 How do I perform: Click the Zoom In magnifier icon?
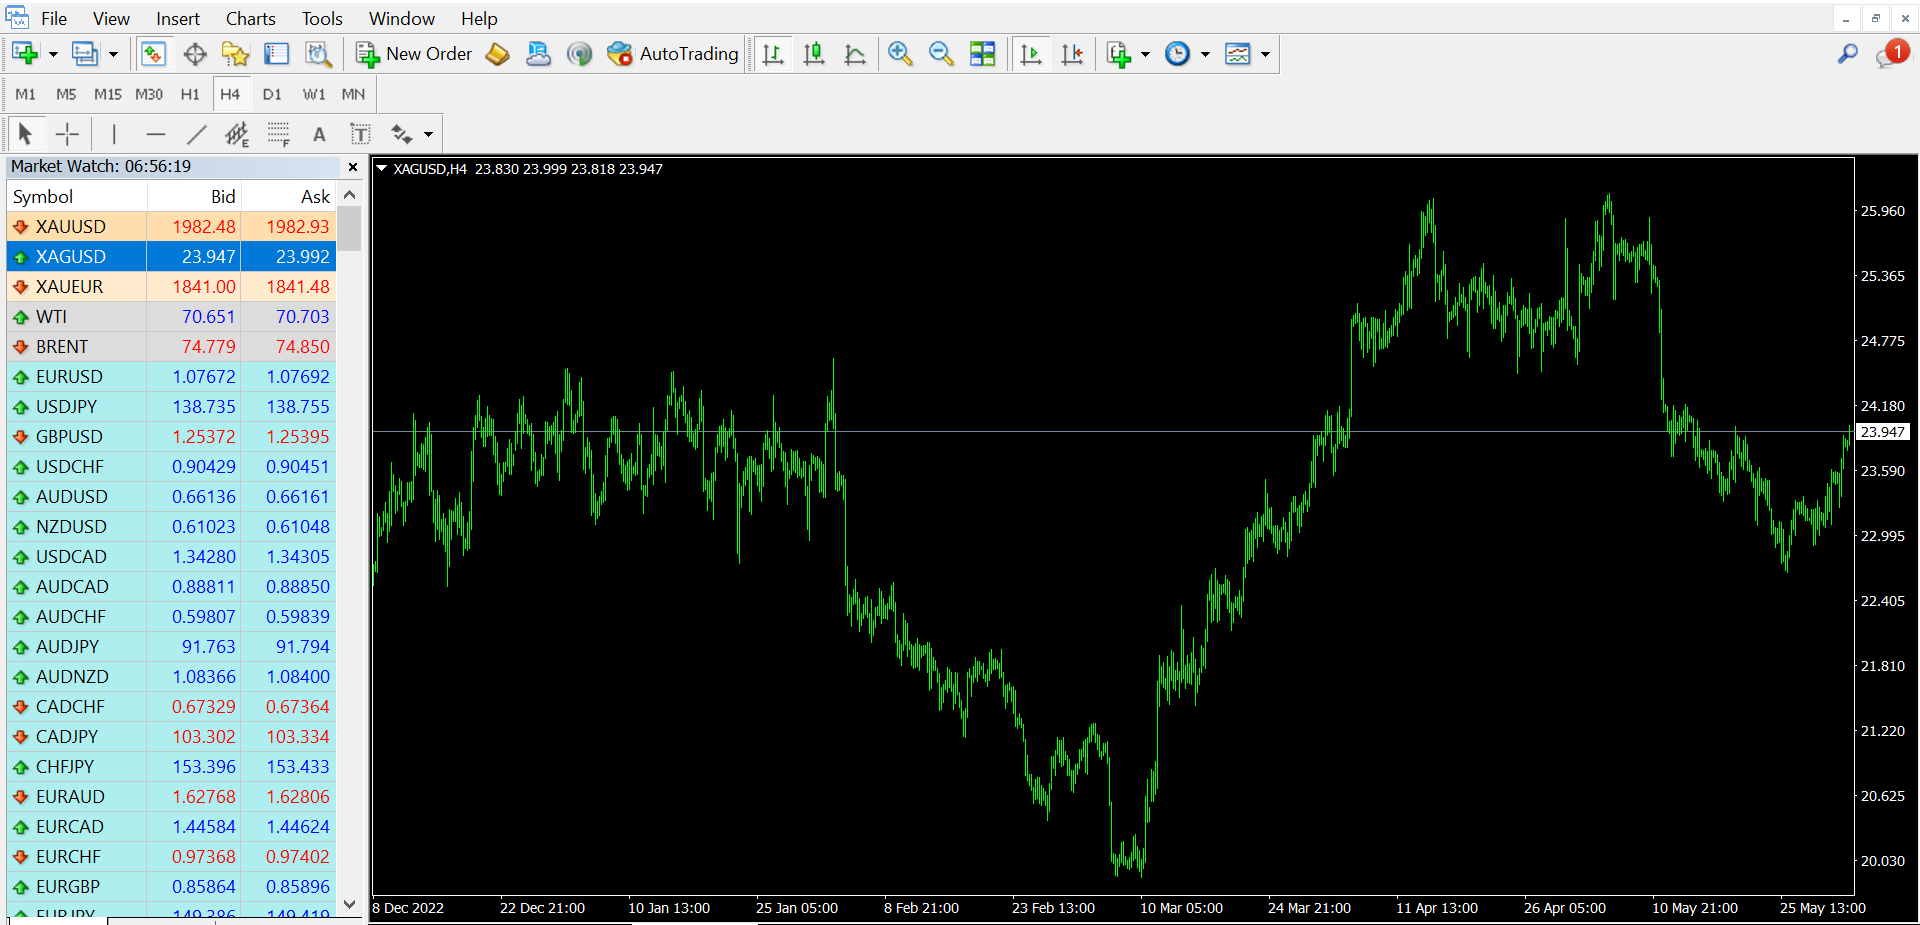899,54
